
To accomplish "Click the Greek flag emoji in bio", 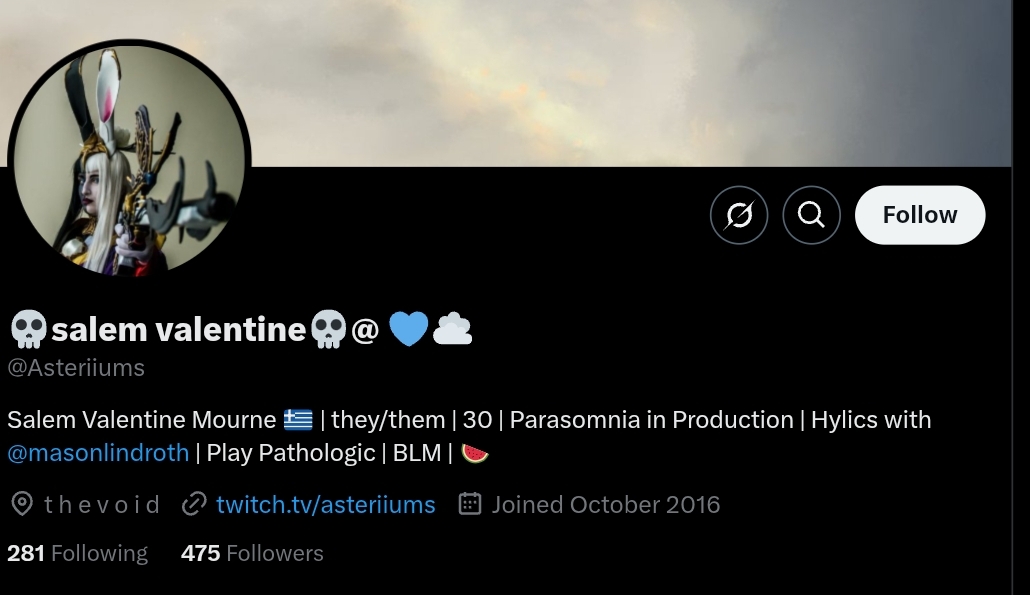I will [x=298, y=419].
